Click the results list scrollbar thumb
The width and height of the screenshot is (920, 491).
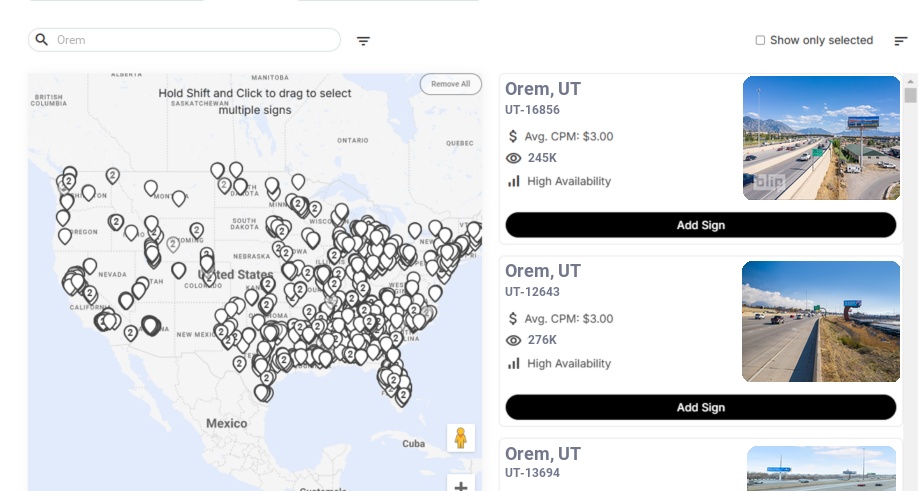[910, 95]
